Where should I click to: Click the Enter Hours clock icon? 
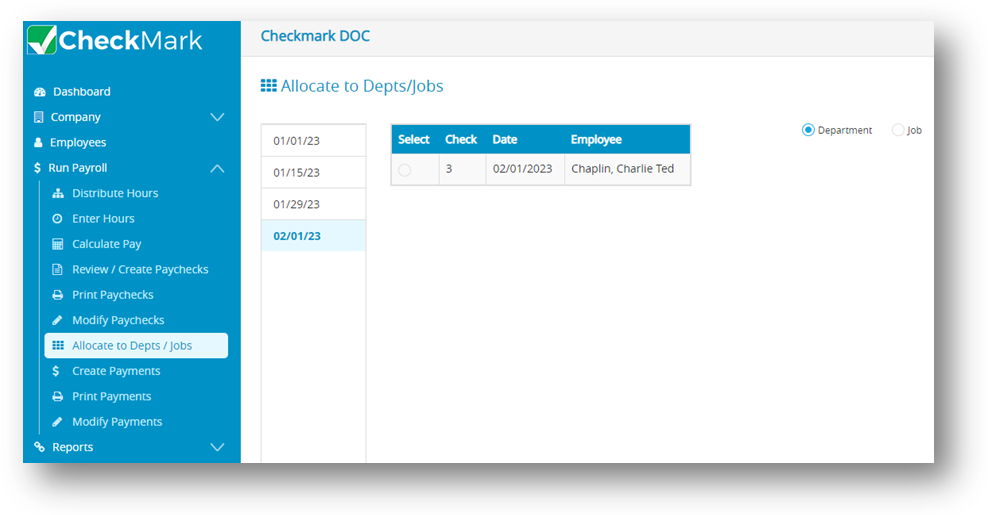[57, 219]
